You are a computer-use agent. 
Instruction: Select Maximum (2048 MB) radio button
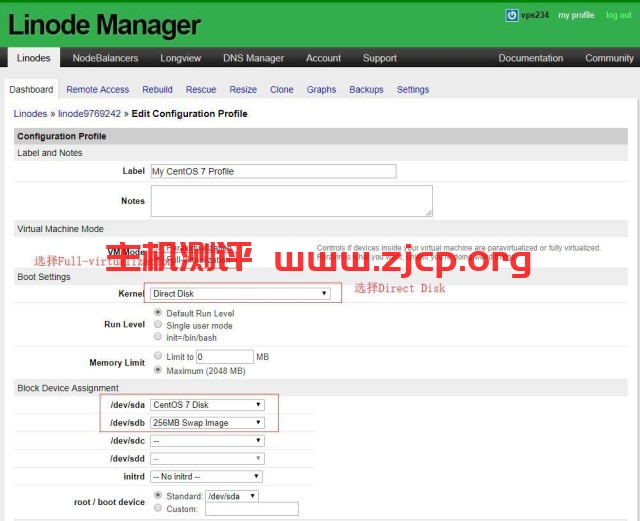click(158, 370)
